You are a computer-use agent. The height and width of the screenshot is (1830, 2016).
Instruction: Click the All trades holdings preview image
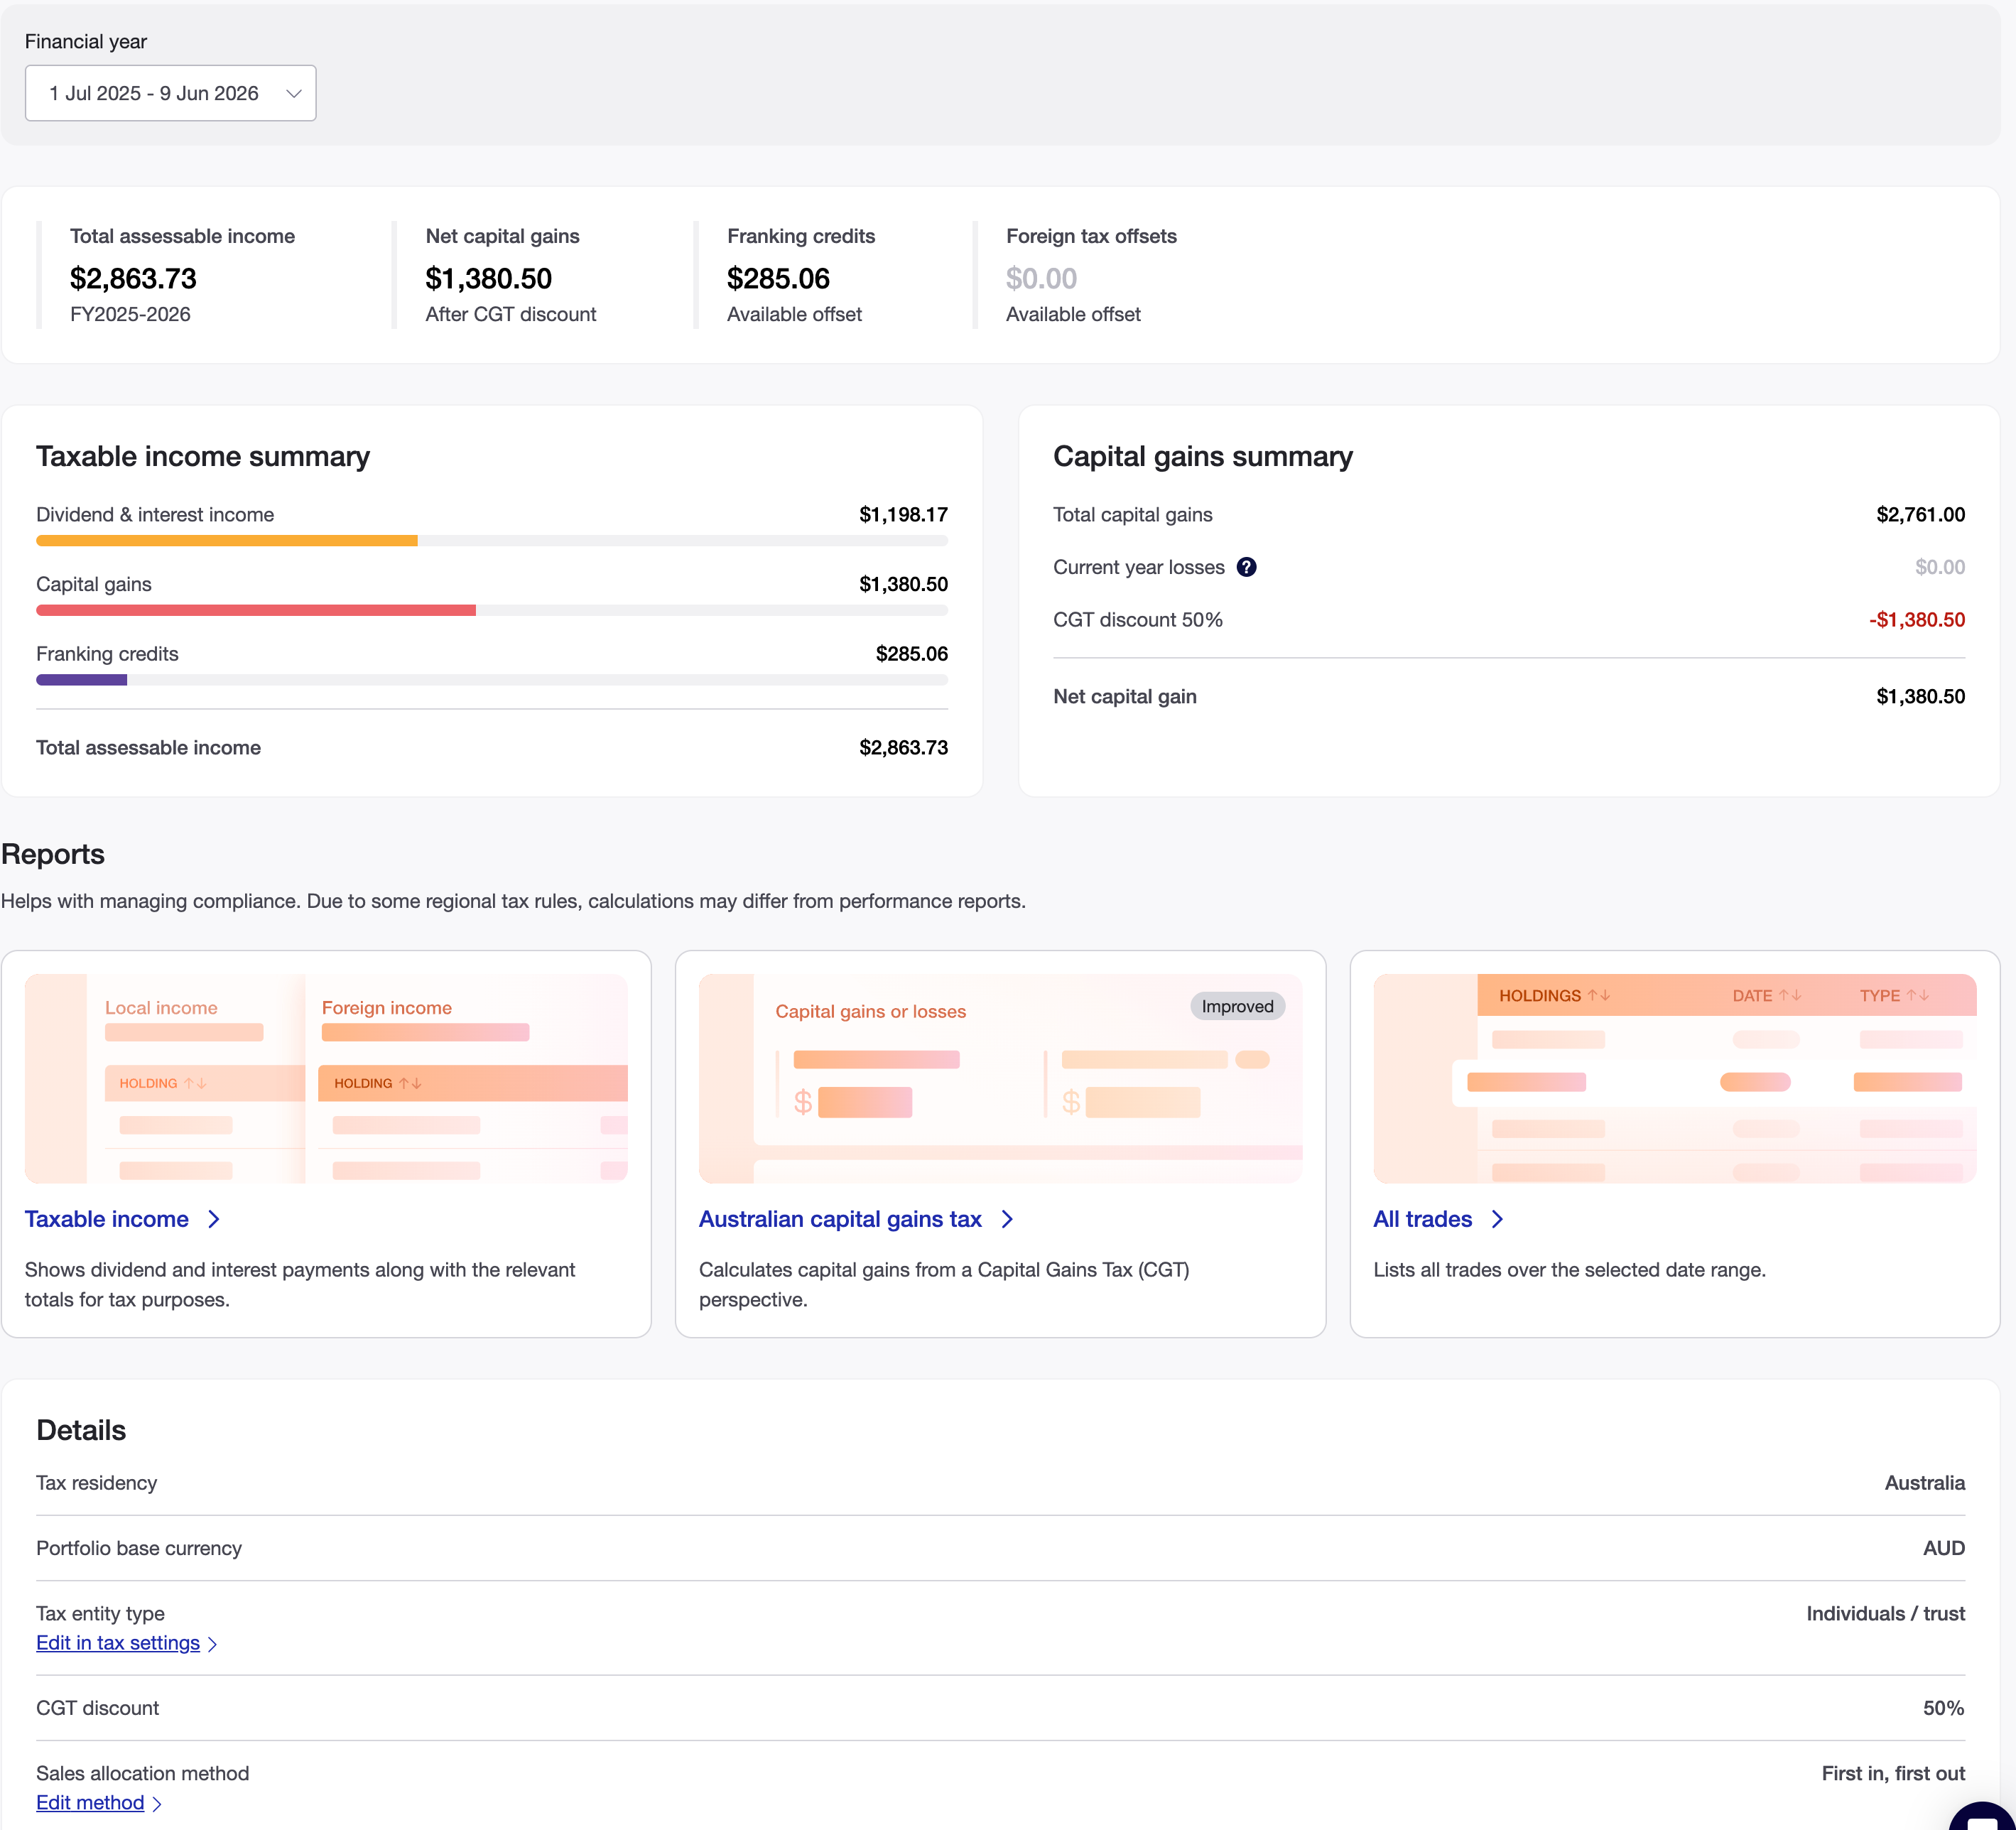click(1675, 1078)
